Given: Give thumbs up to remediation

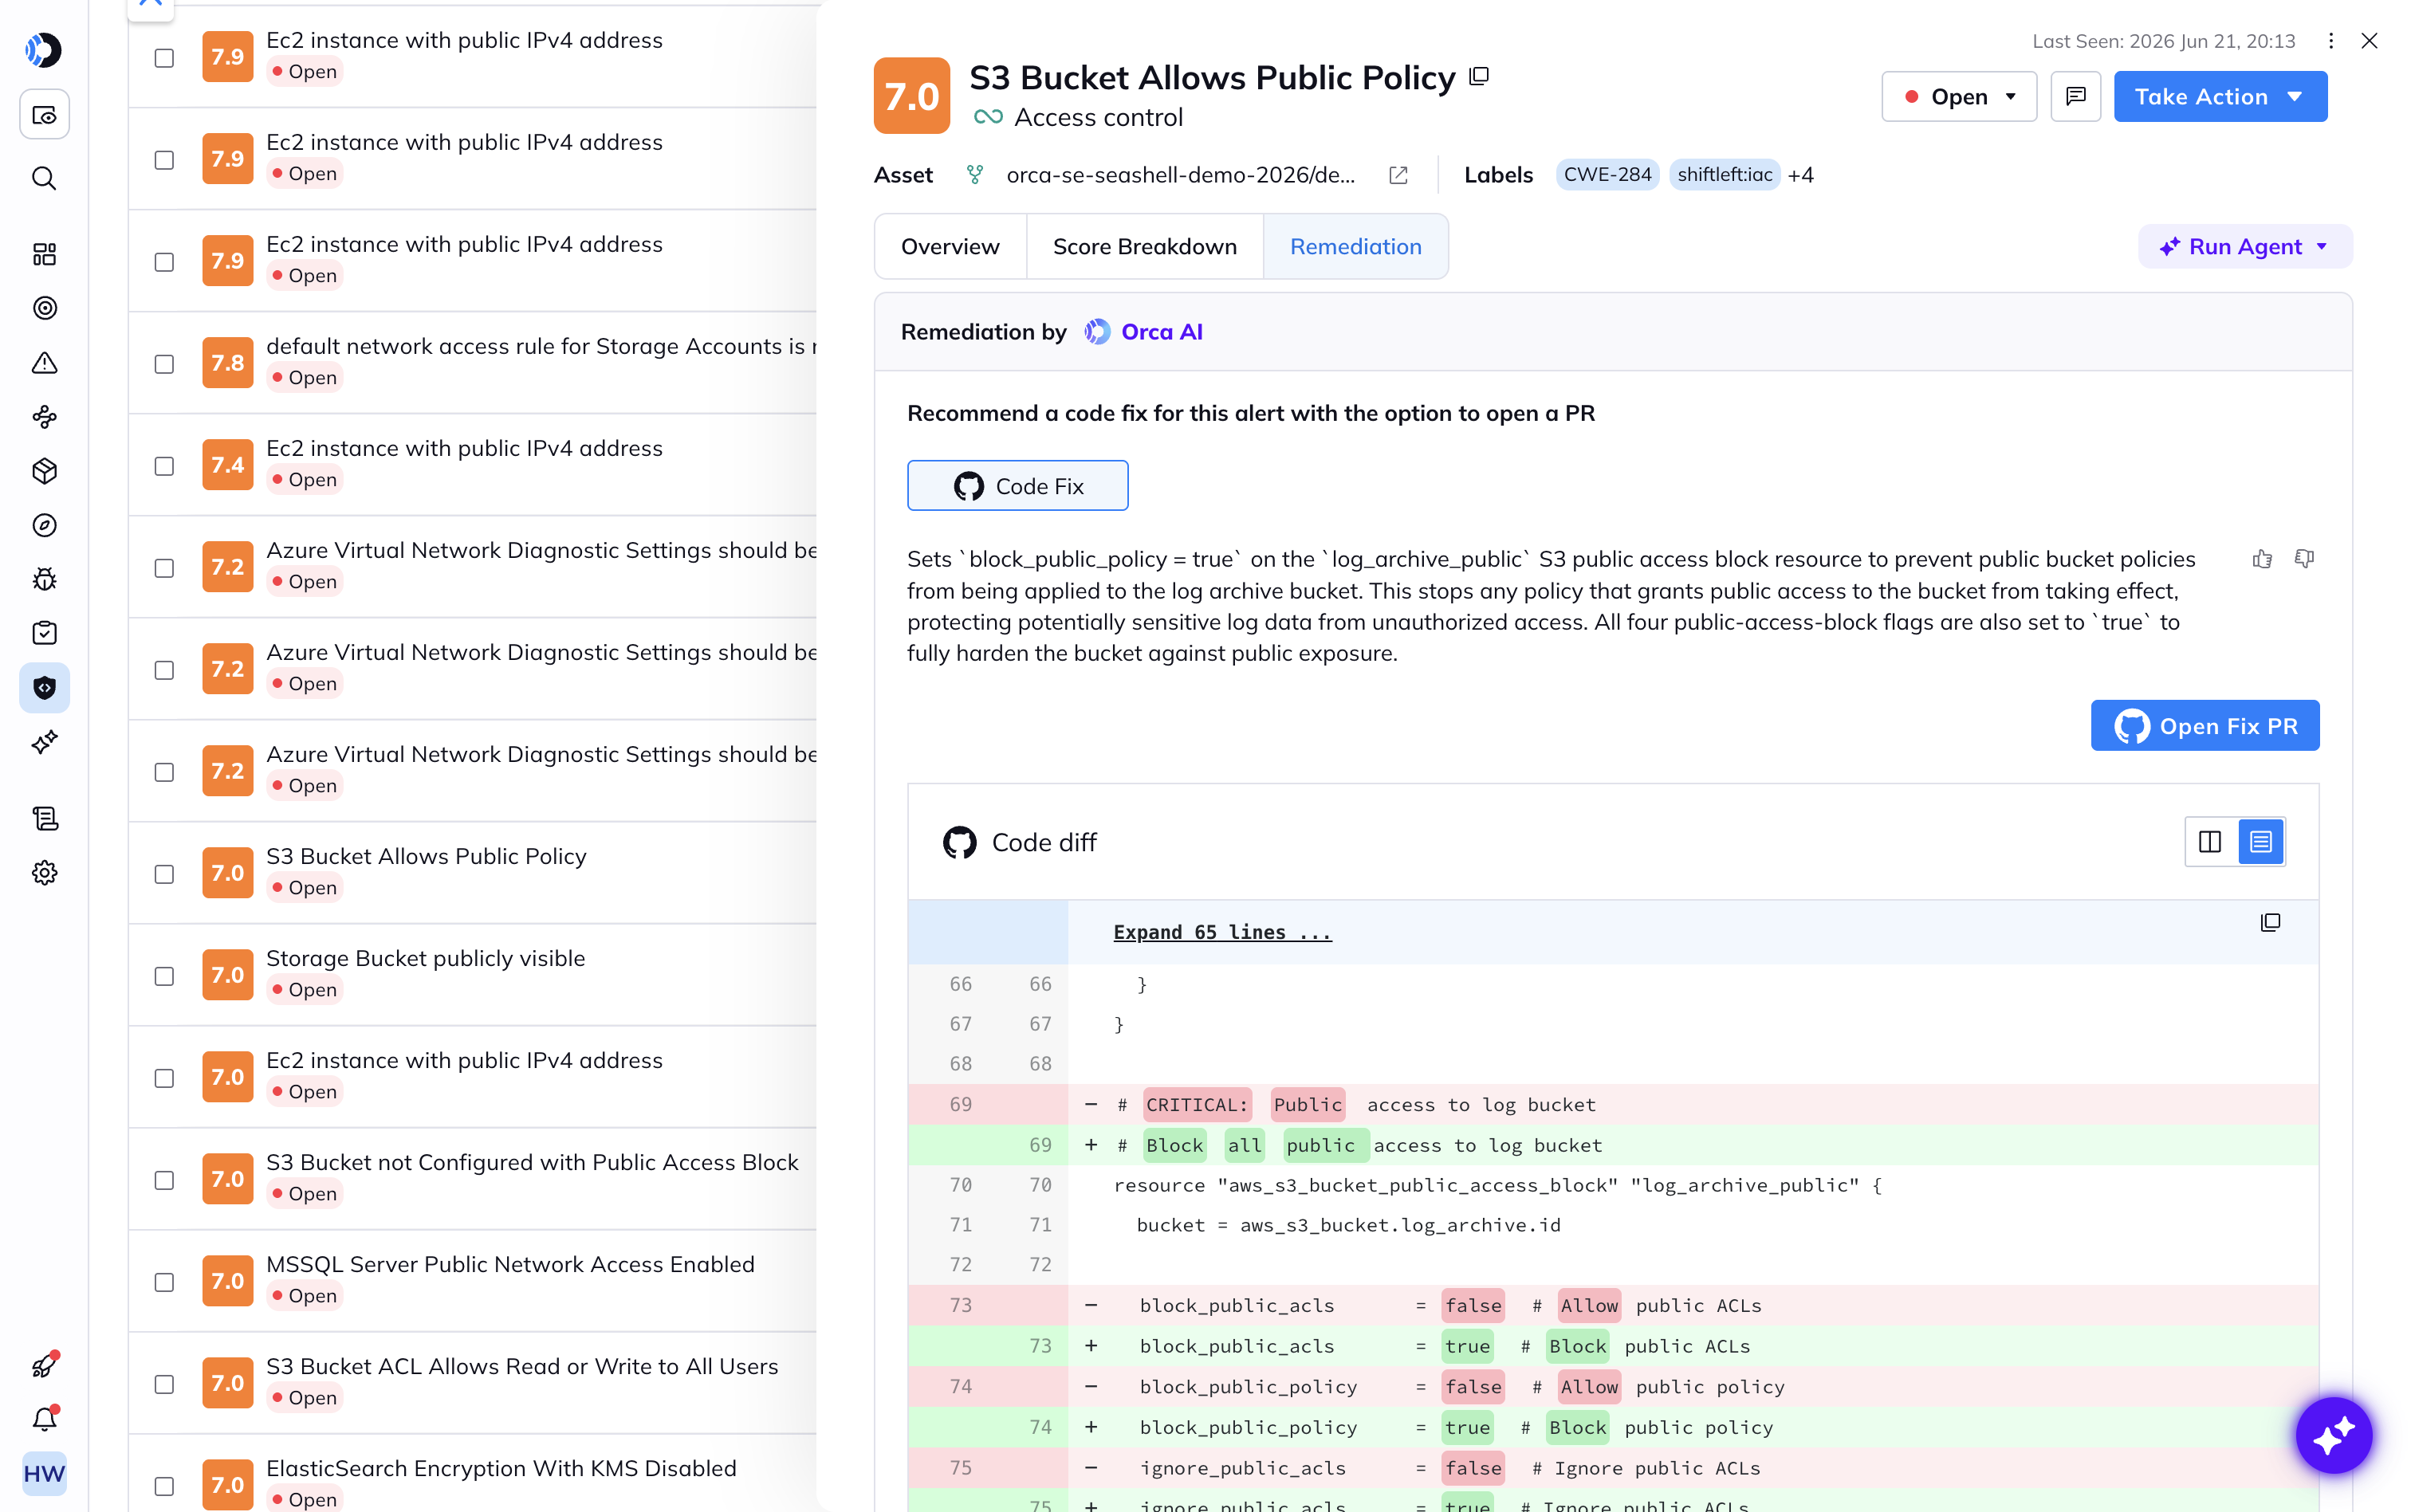Looking at the screenshot, I should [x=2262, y=559].
